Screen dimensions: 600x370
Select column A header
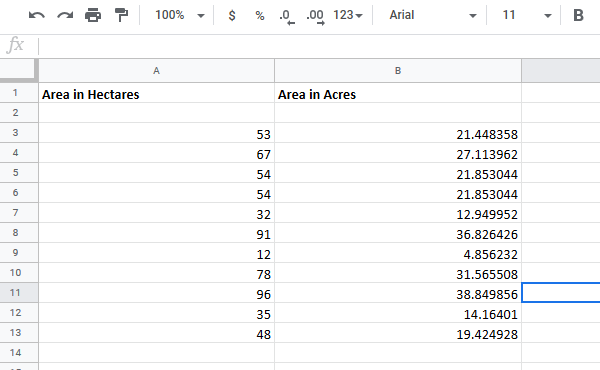point(157,71)
